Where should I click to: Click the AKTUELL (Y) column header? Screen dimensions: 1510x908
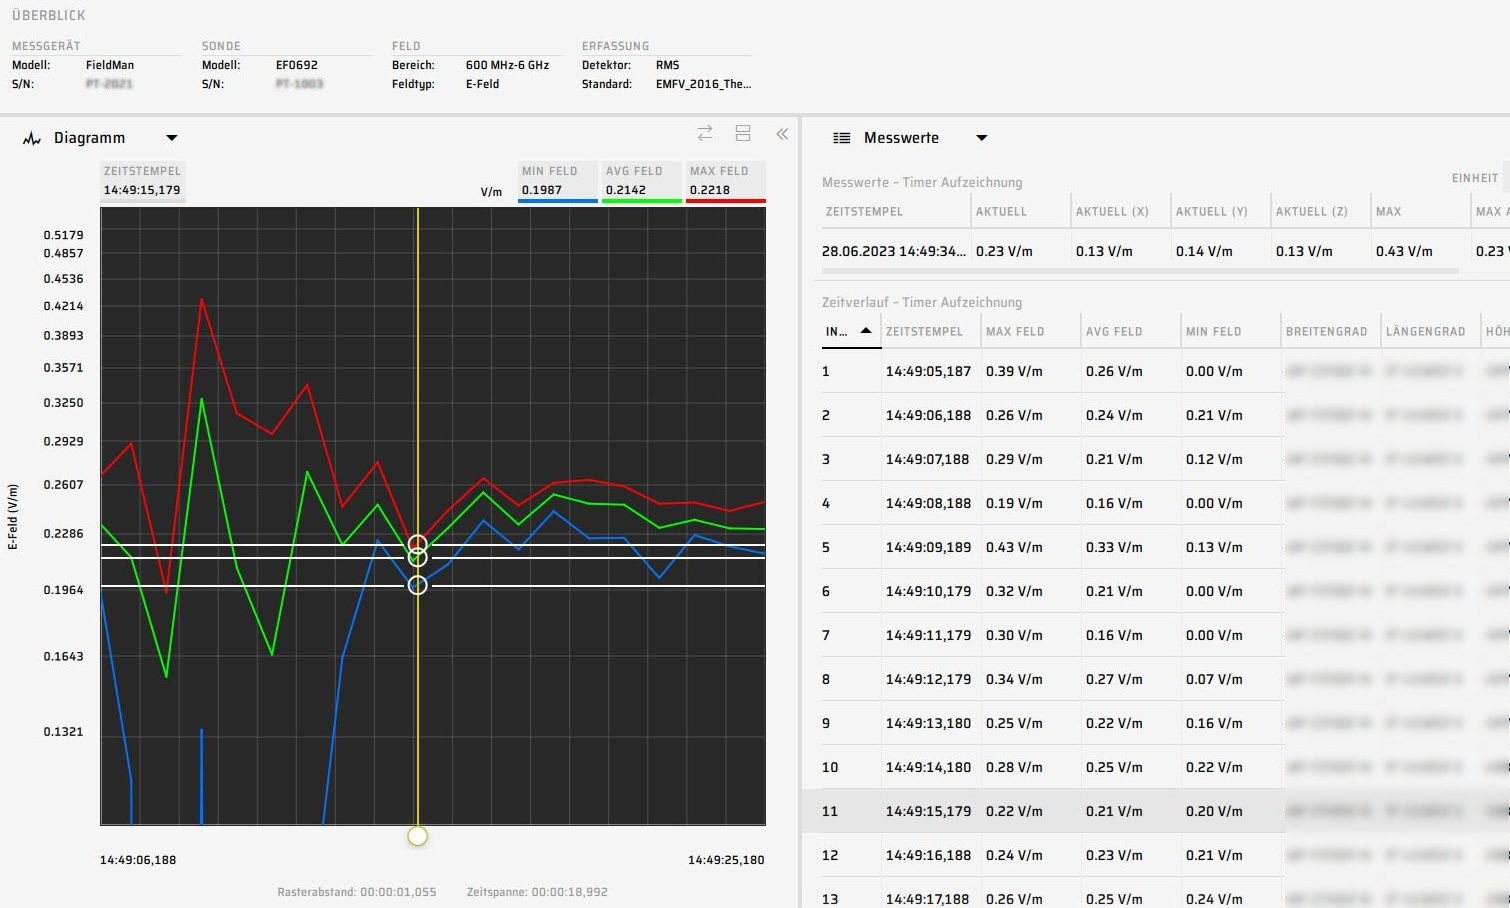[1212, 211]
